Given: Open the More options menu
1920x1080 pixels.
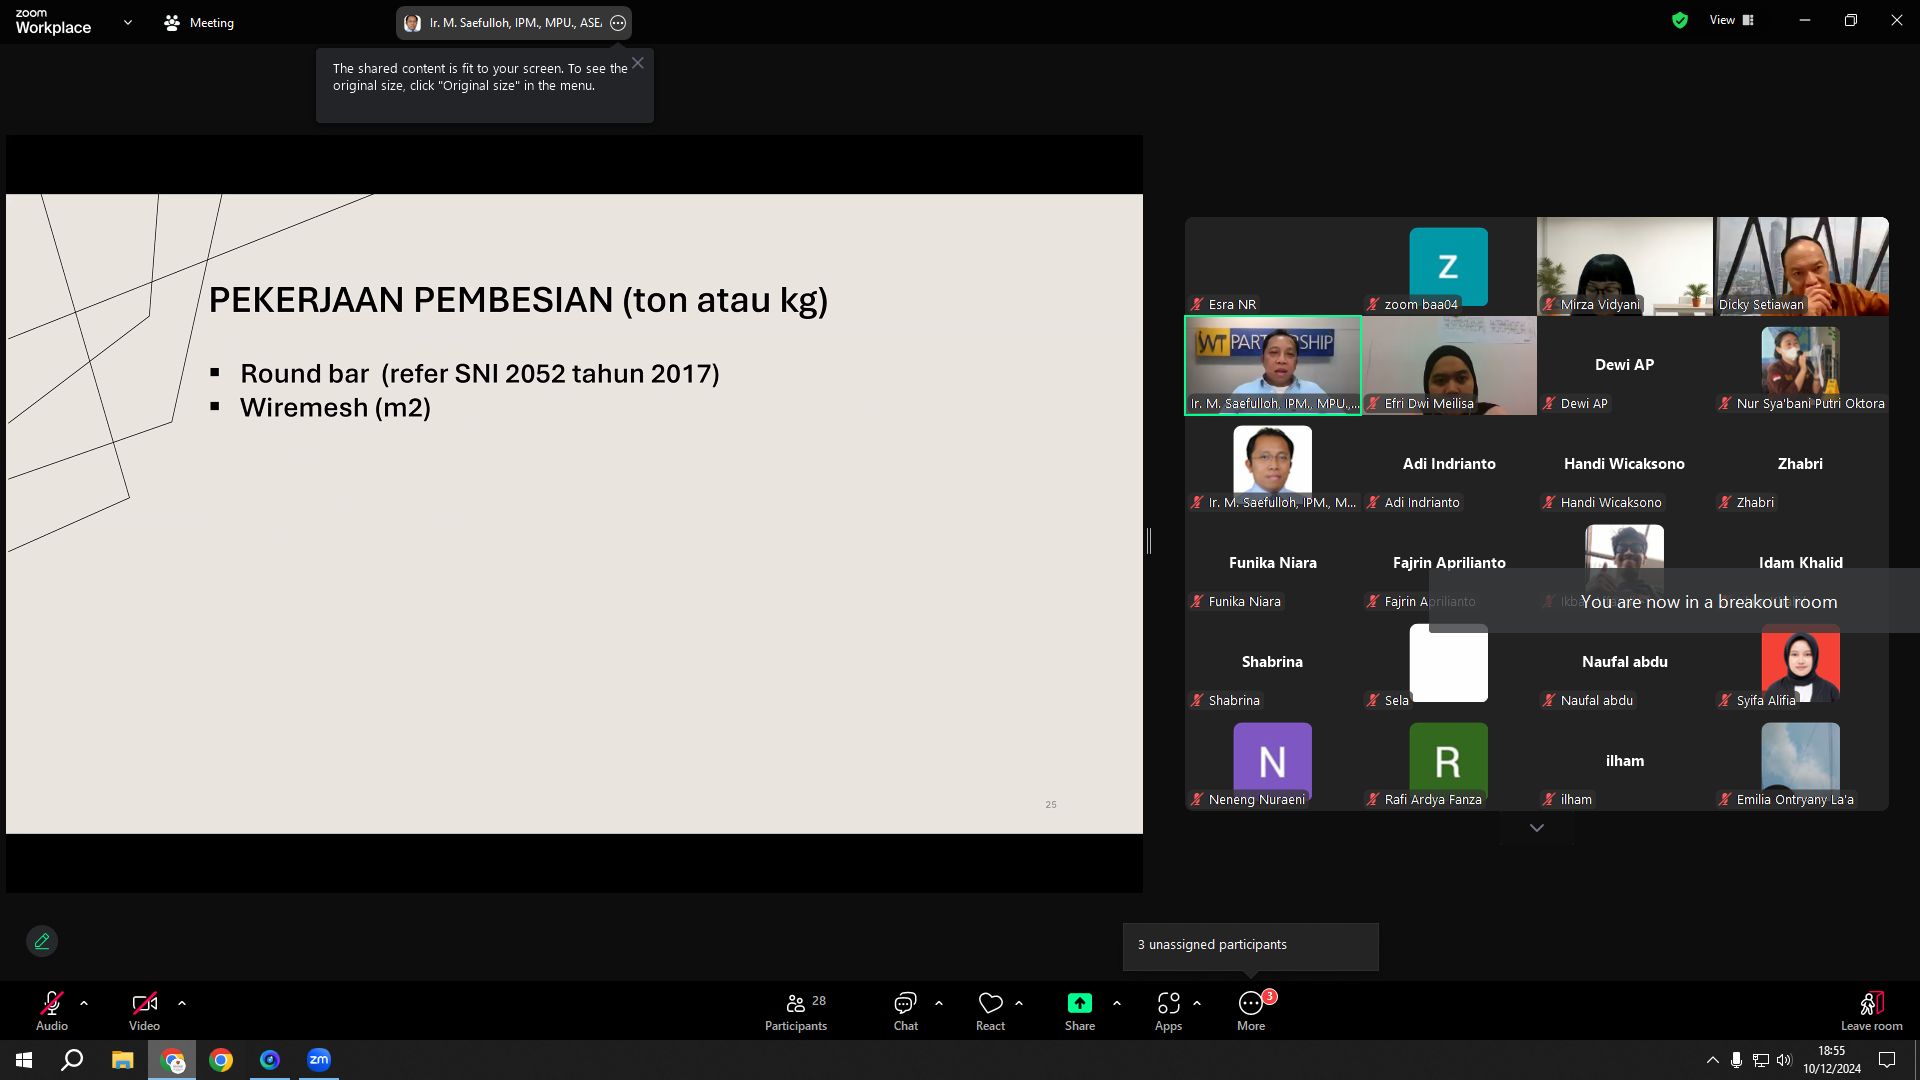Looking at the screenshot, I should tap(1251, 1010).
